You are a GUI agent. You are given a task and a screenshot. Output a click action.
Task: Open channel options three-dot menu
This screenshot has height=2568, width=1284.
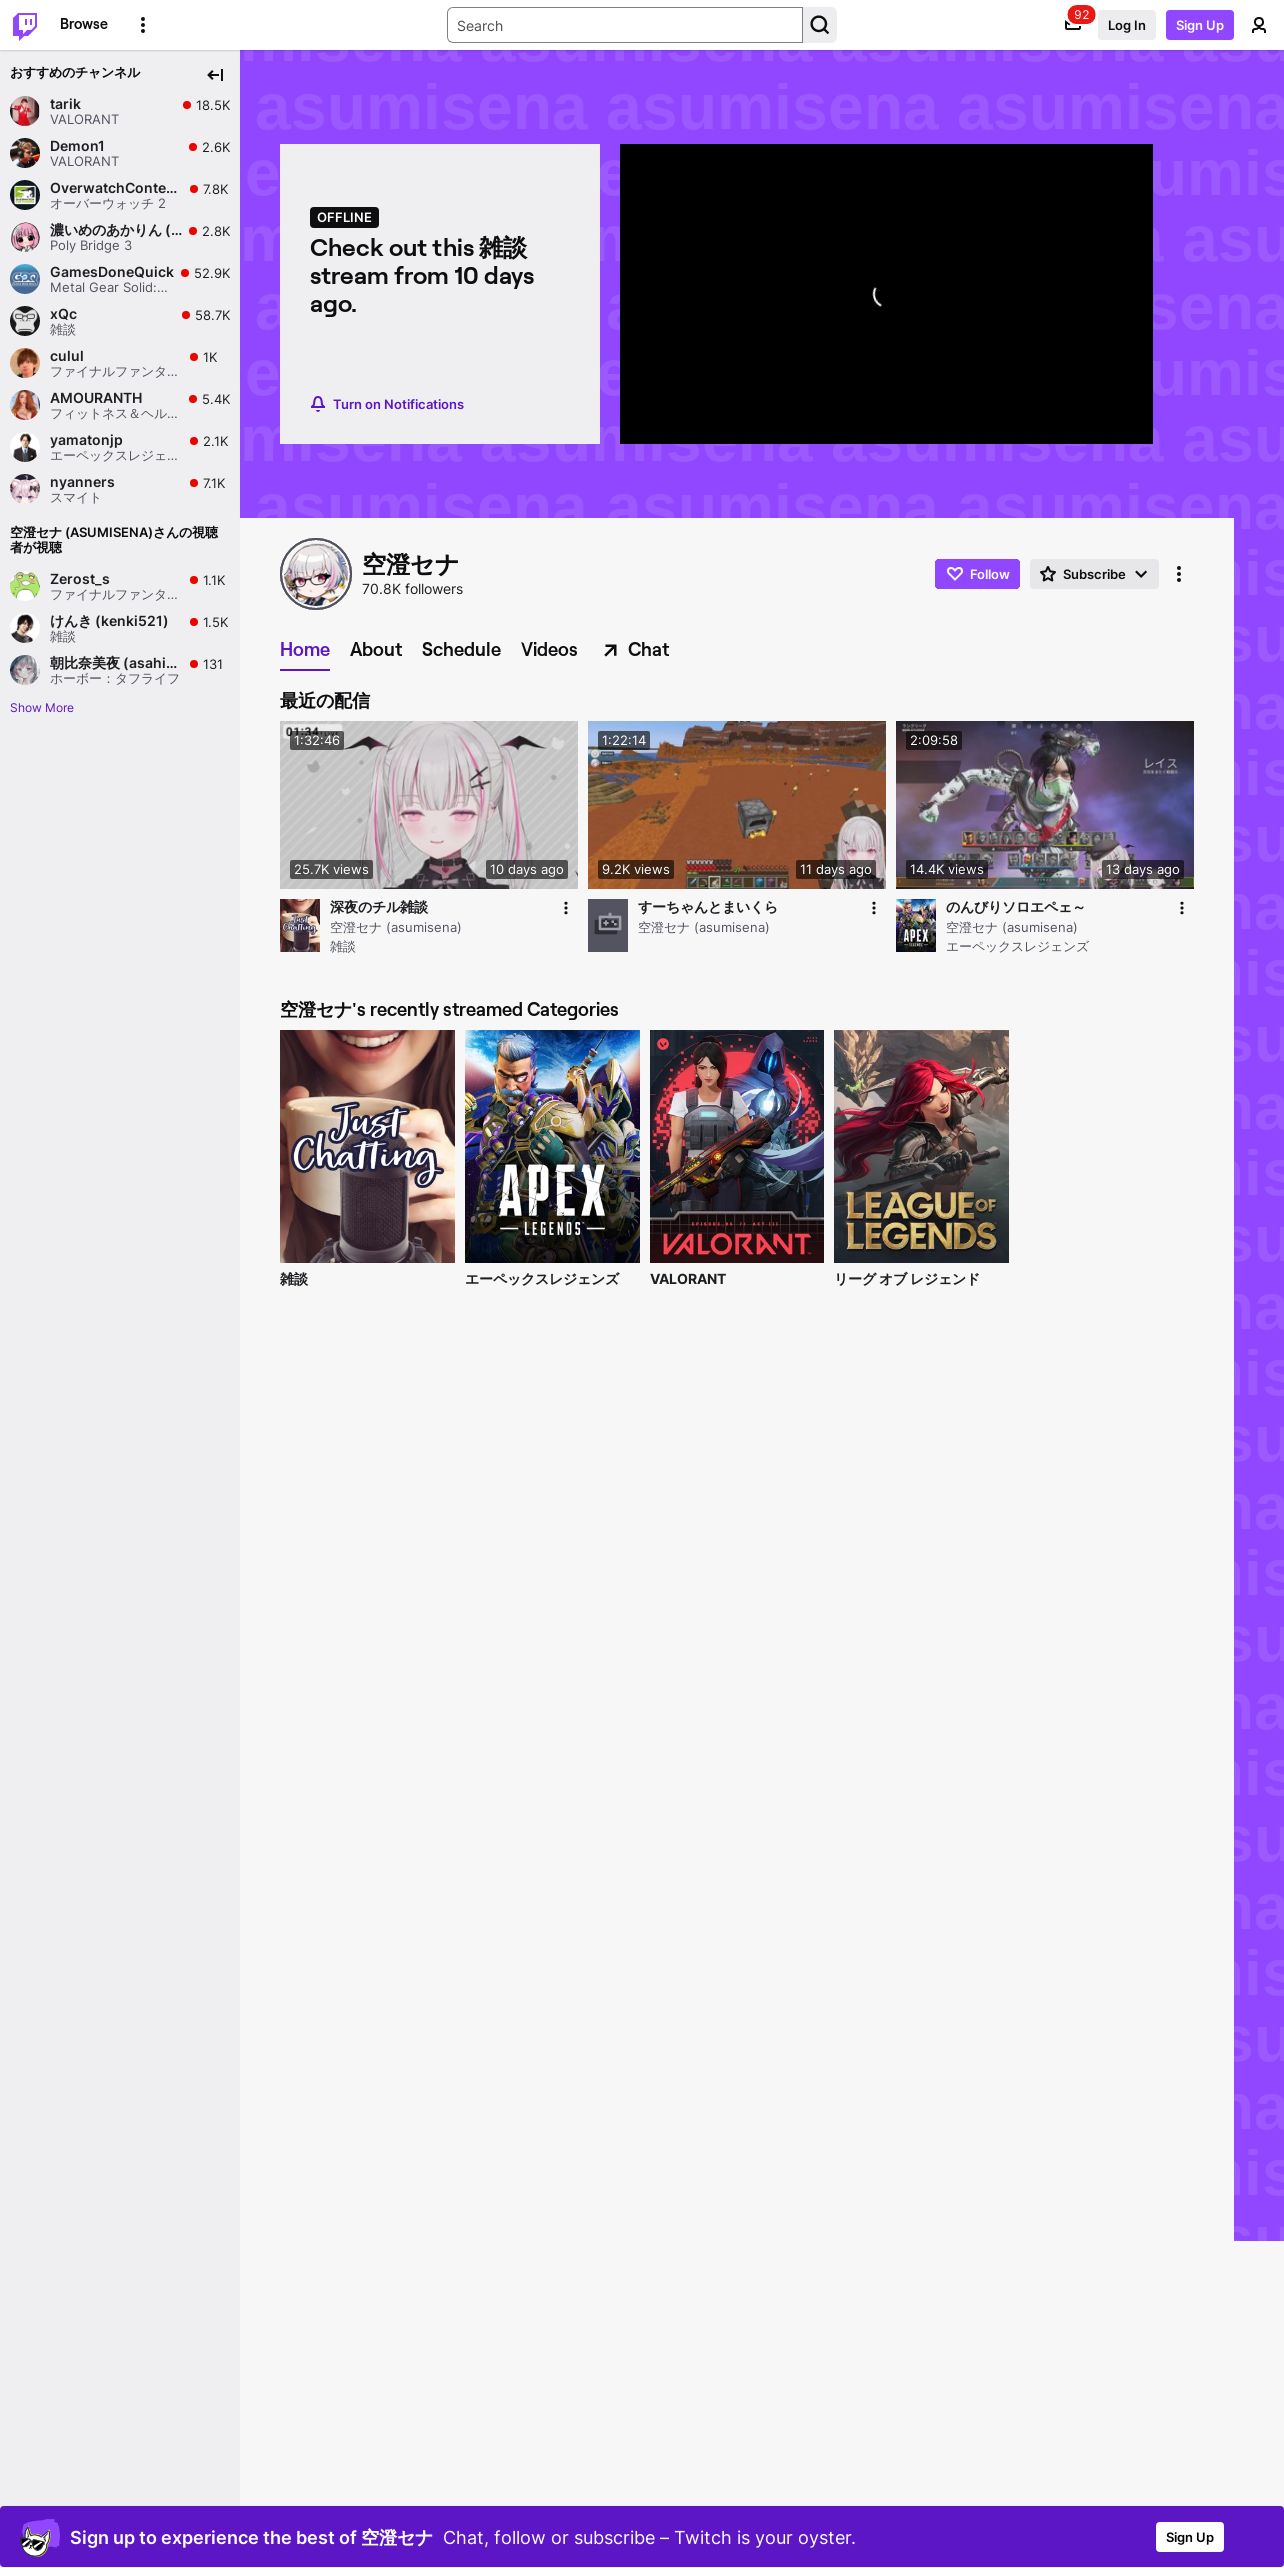click(1179, 574)
